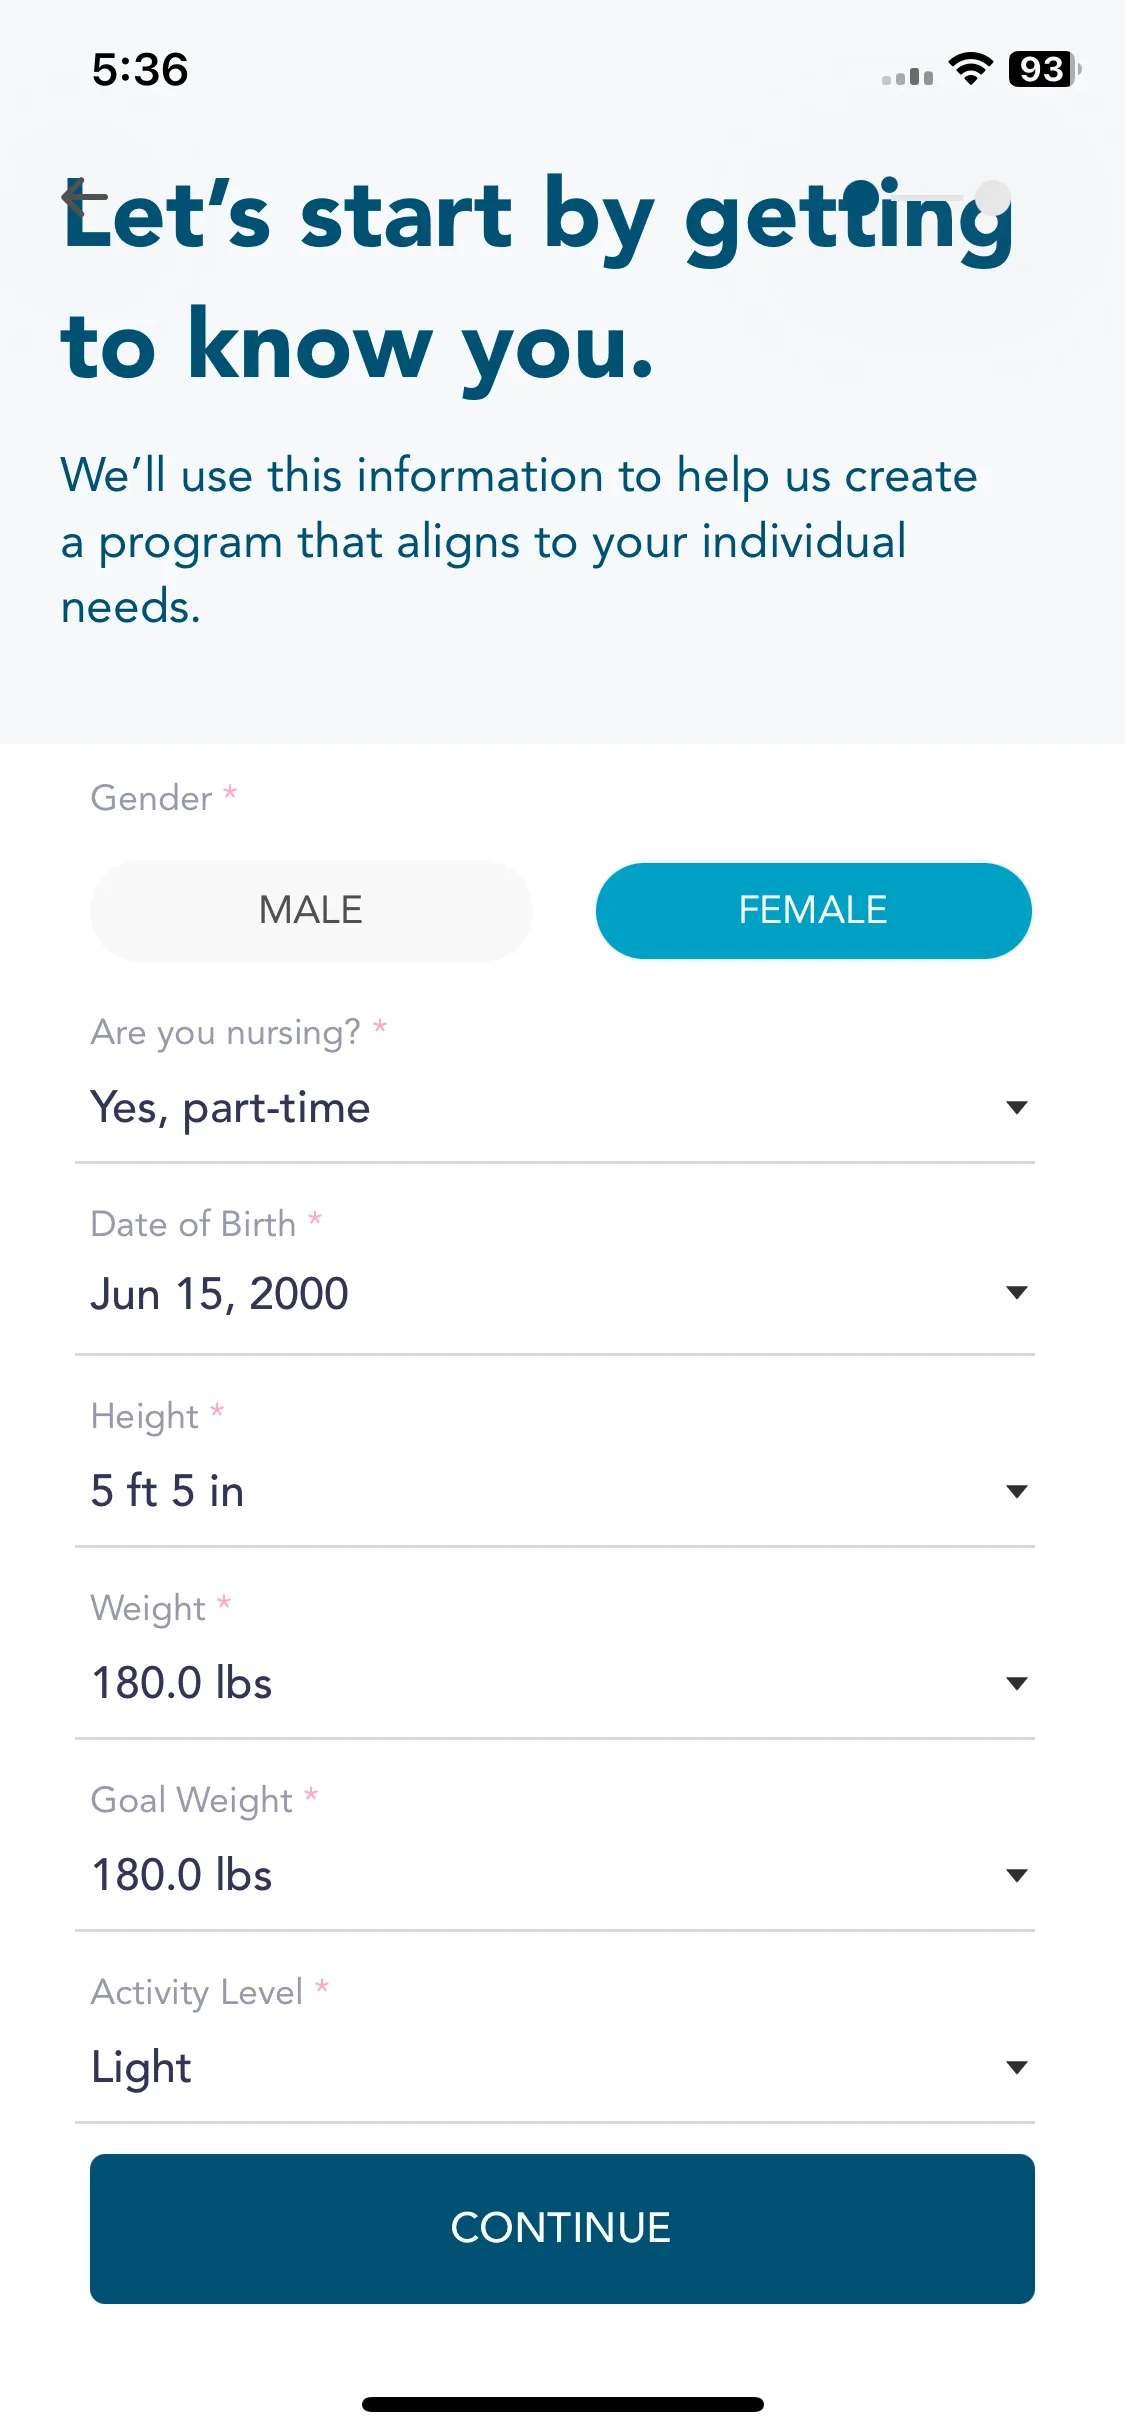1125x2436 pixels.
Task: Tap the cellular signal bars icon
Action: tap(907, 76)
